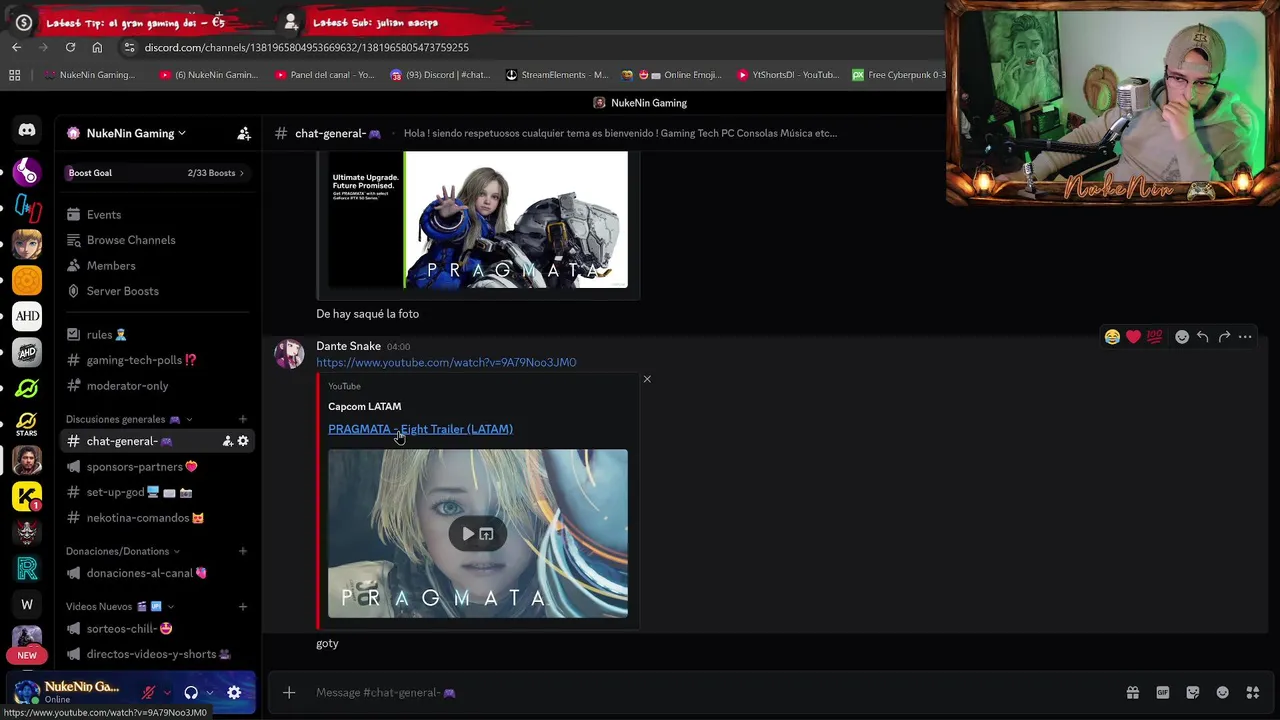Collapse Videos Nuevos category

tap(120, 606)
